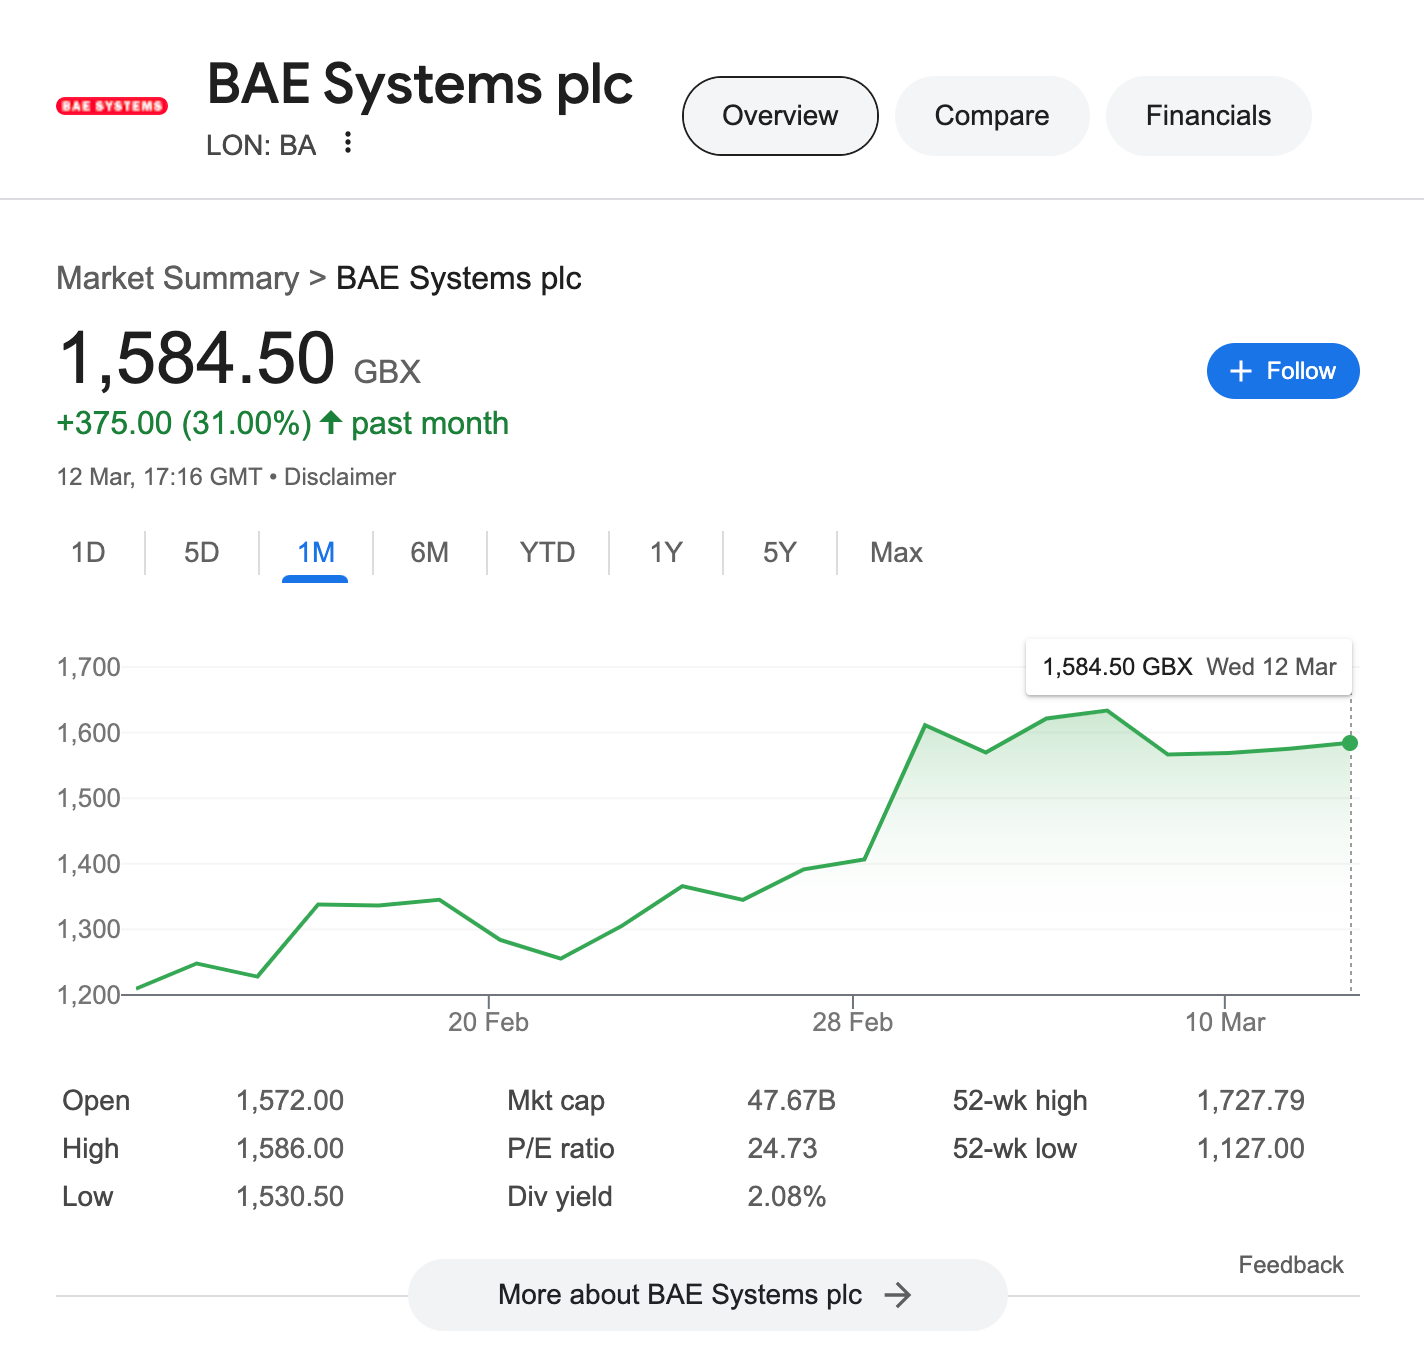Open More about BAE Systems plc
This screenshot has width=1424, height=1364.
(707, 1295)
